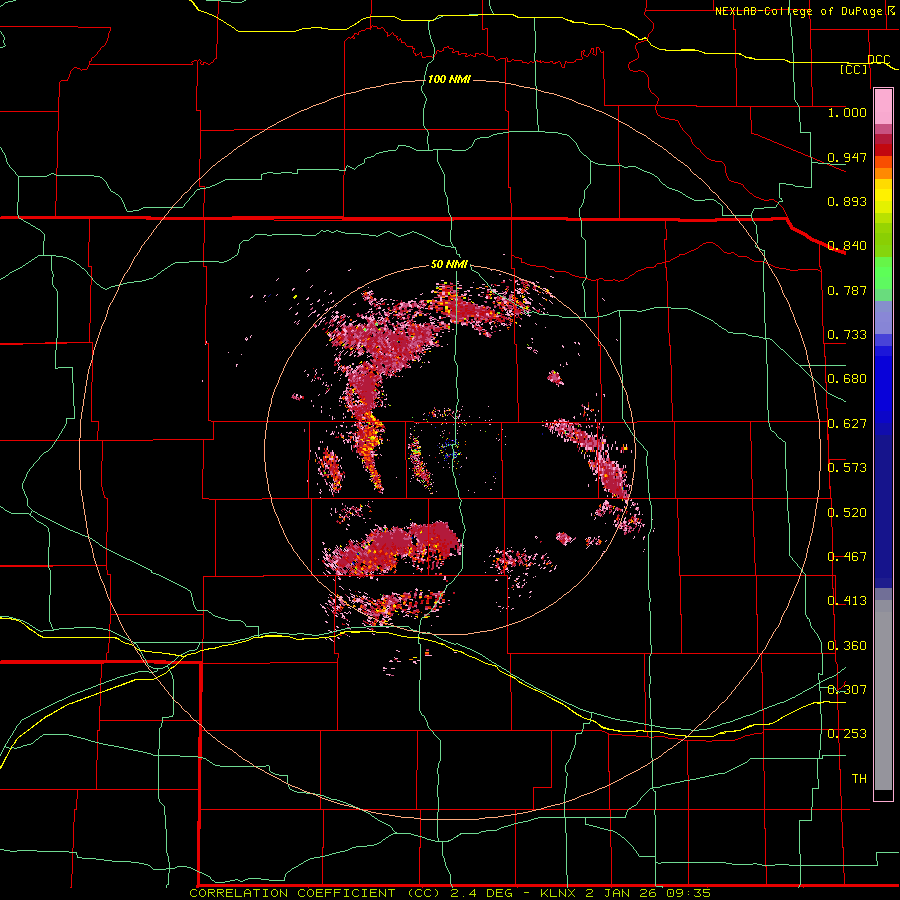The width and height of the screenshot is (900, 900).
Task: Click the 100 NMI range ring label
Action: (449, 79)
